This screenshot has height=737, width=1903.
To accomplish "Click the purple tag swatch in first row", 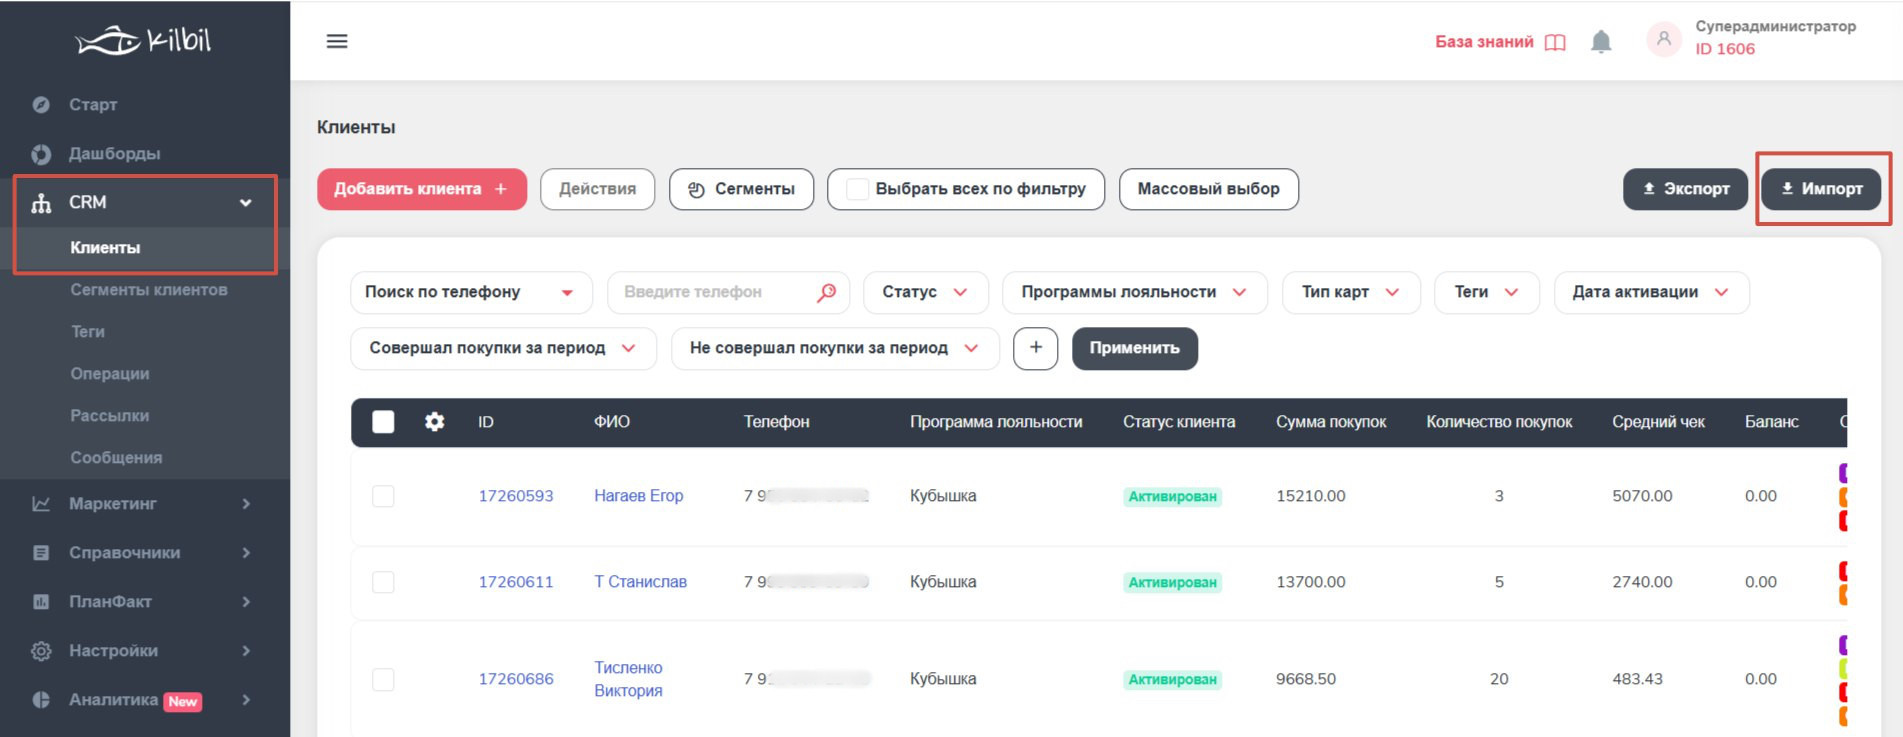I will (1842, 472).
